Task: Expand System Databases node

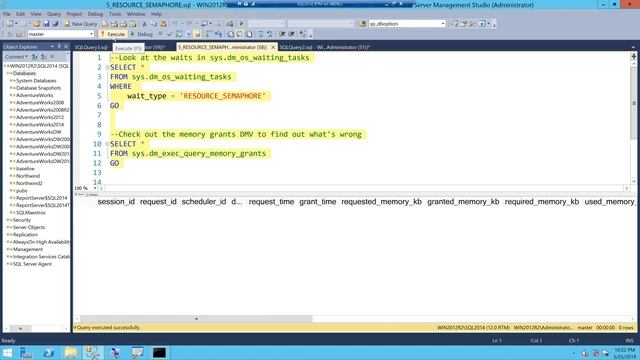Action: (12, 81)
